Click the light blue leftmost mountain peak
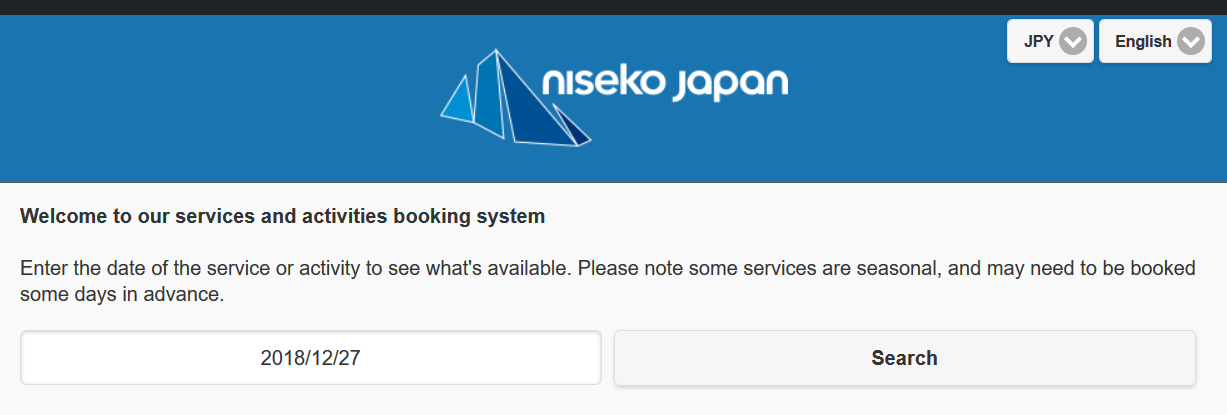The image size is (1227, 415). point(459,100)
